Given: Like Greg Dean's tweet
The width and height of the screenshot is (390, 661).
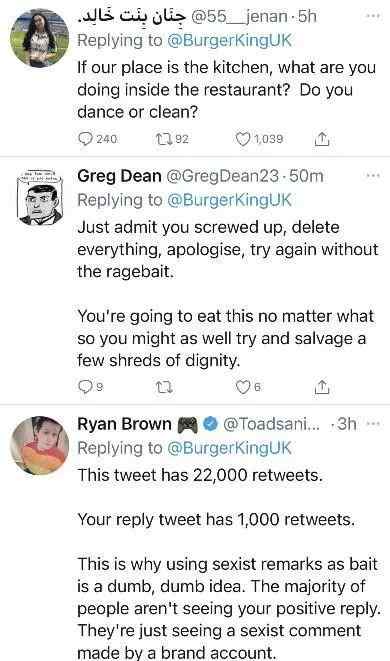Looking at the screenshot, I should click(x=242, y=386).
